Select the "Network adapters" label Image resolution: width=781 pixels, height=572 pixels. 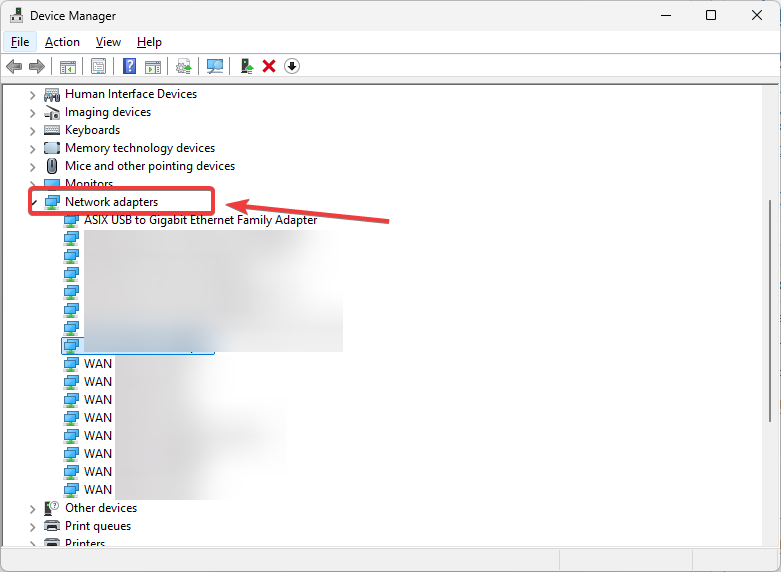point(112,202)
